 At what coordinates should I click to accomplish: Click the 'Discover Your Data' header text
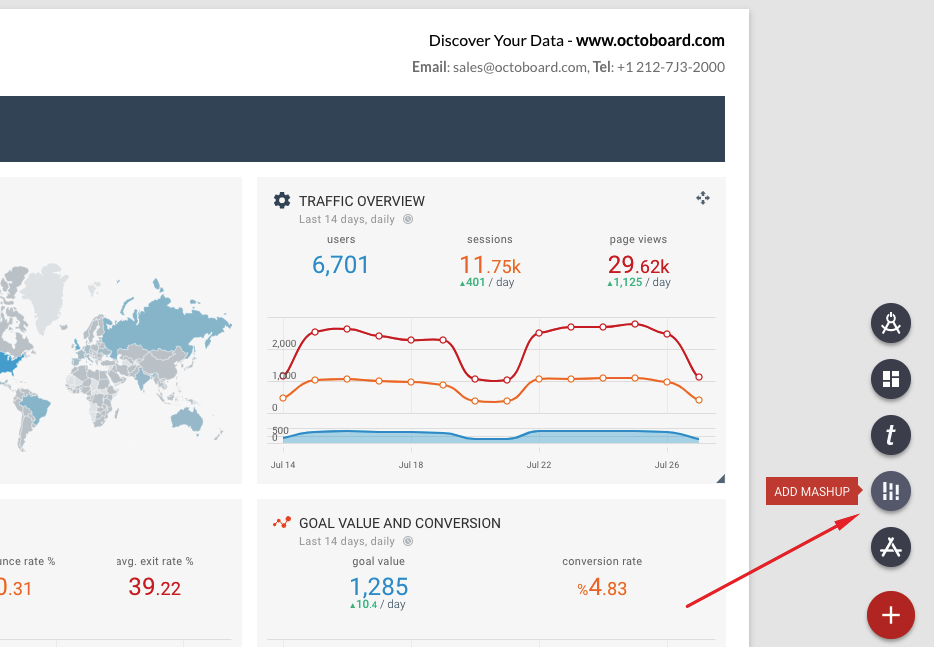pos(496,41)
